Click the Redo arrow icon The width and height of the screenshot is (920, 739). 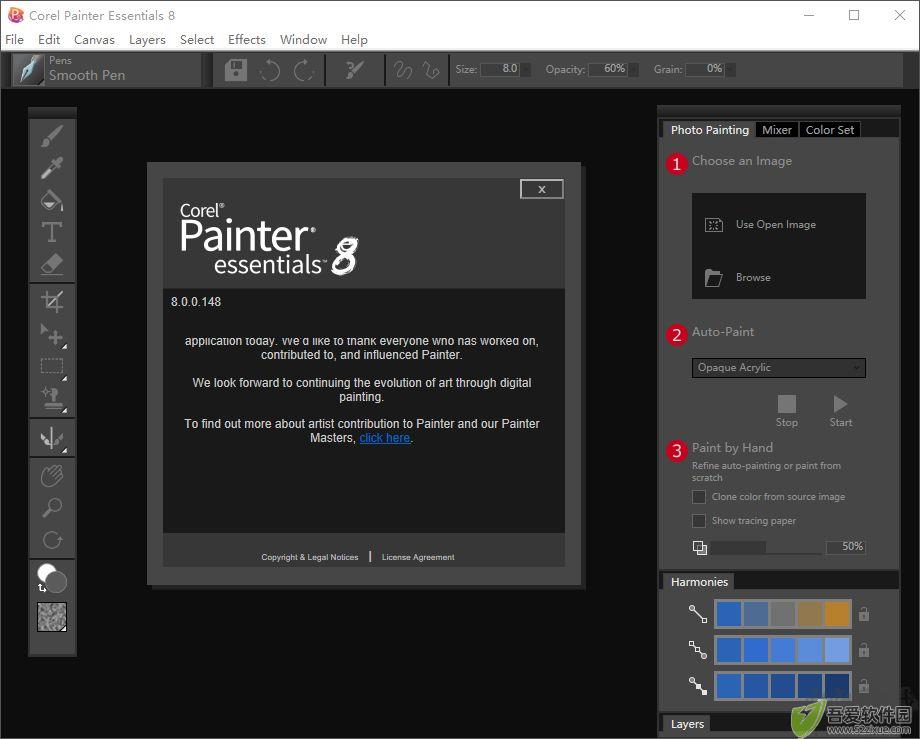click(x=304, y=70)
